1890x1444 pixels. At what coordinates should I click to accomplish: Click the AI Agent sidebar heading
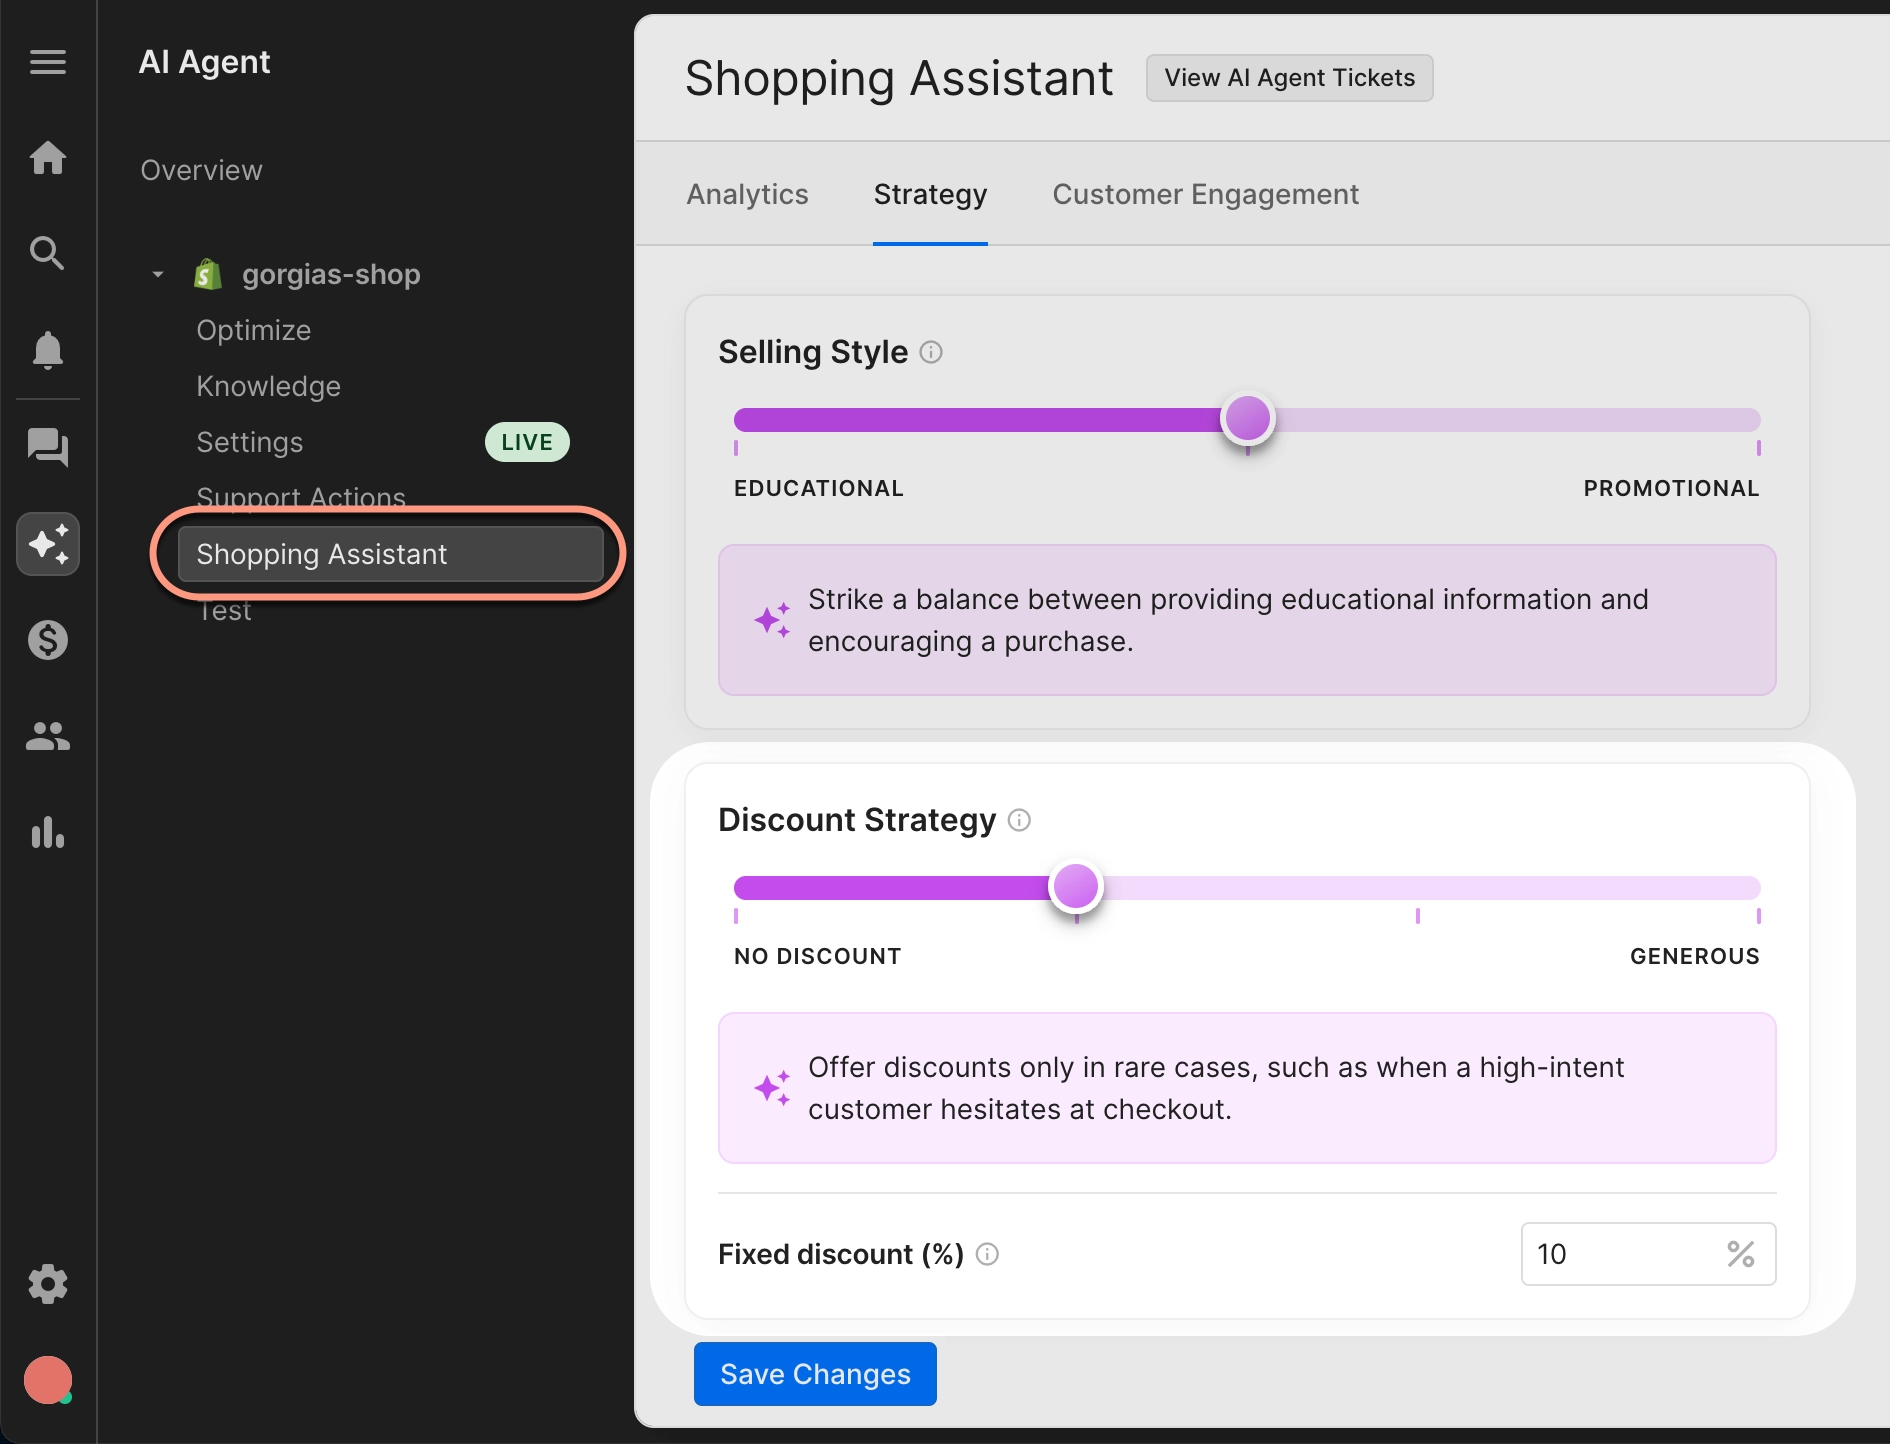[x=204, y=62]
